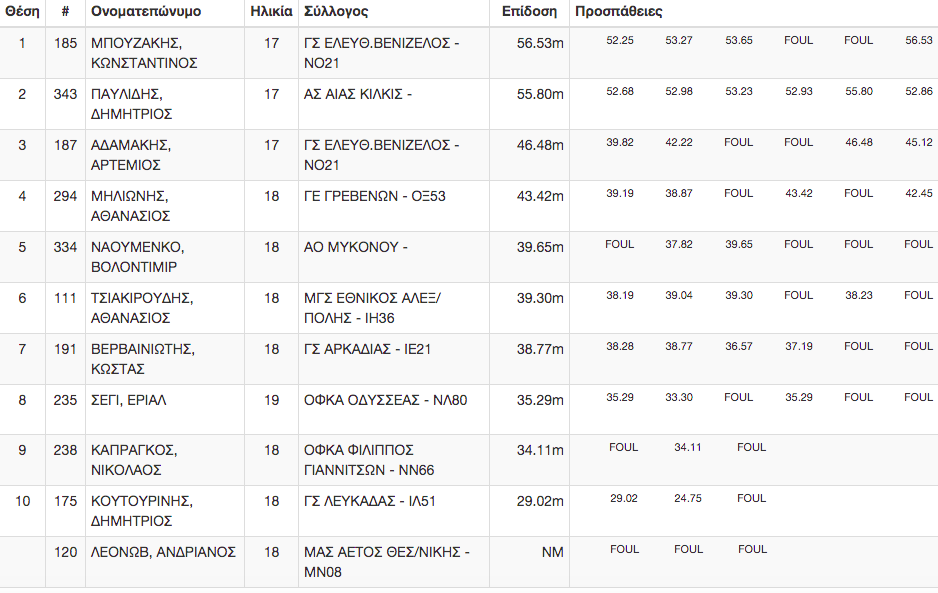Viewport: 938px width, 593px height.
Task: Click the Σύλλογος column header
Action: 336,11
